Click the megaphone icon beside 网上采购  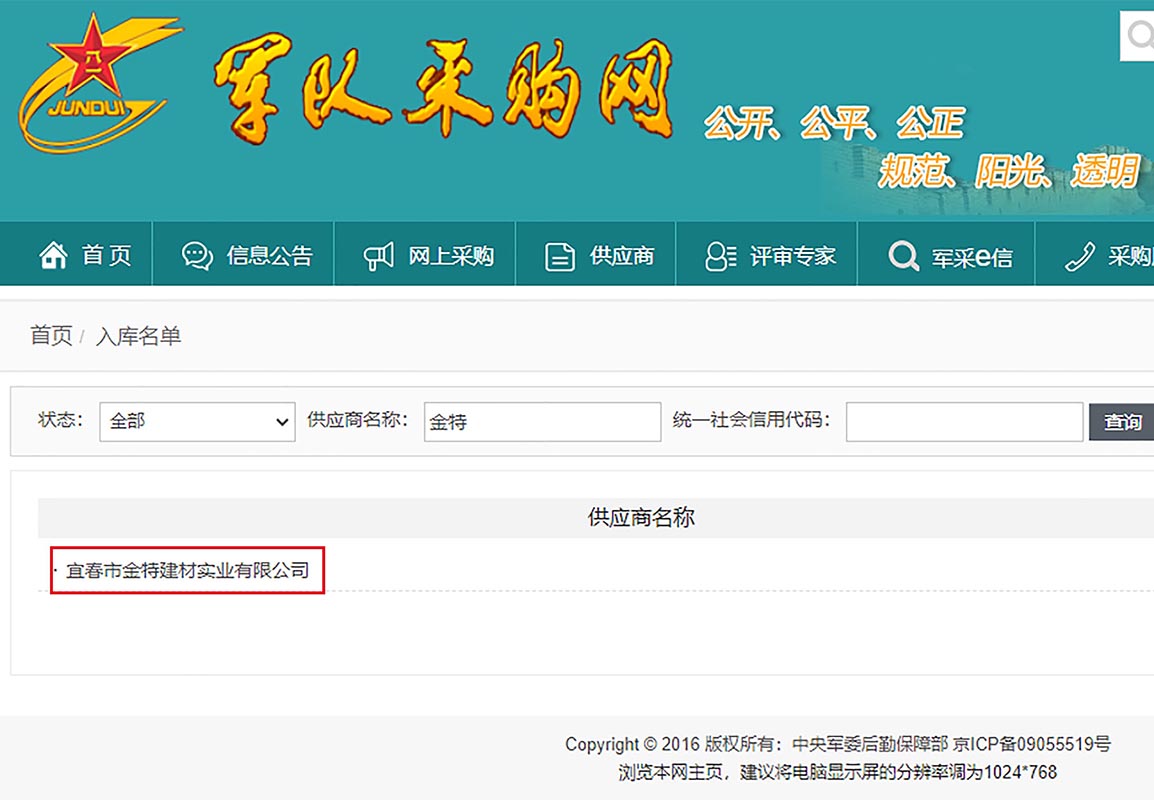click(x=378, y=256)
